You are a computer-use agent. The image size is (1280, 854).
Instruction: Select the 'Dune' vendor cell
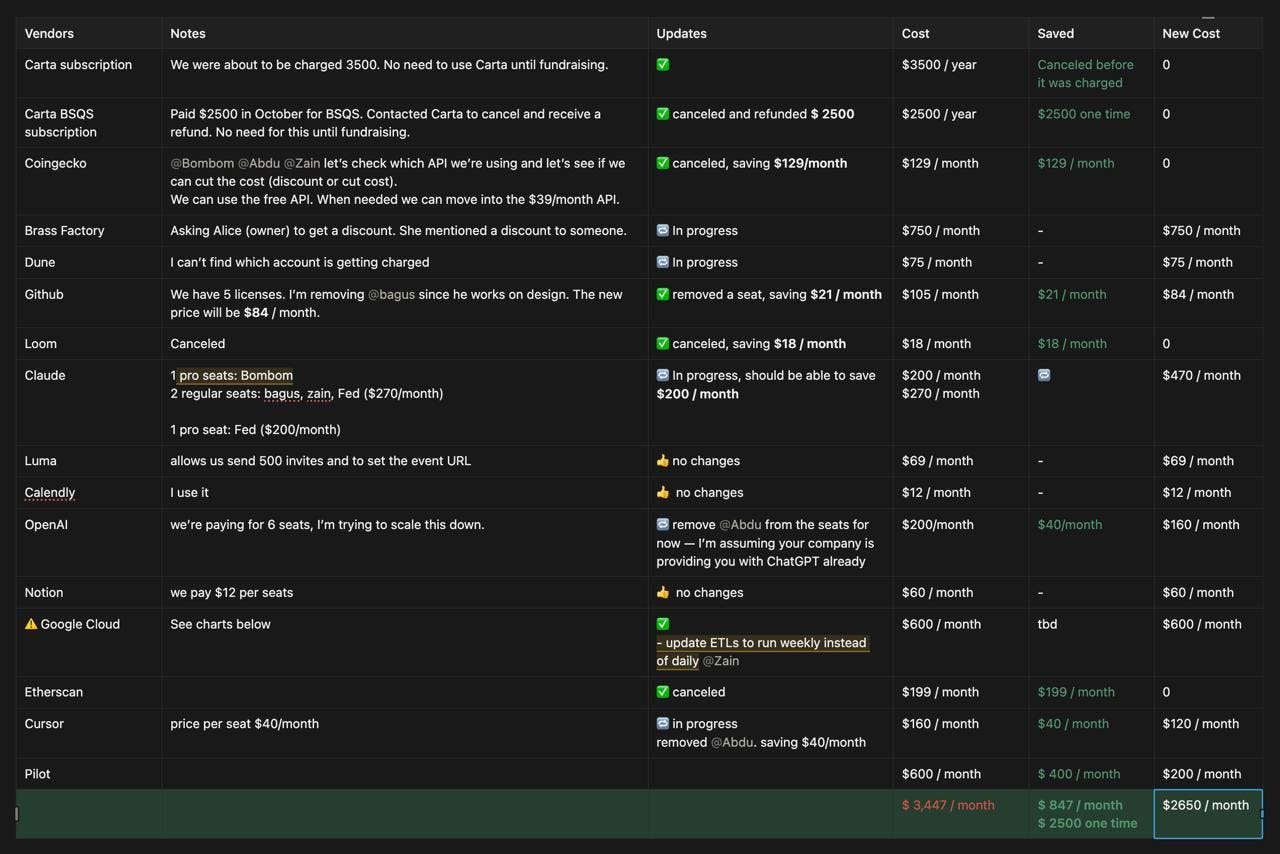pyautogui.click(x=89, y=262)
